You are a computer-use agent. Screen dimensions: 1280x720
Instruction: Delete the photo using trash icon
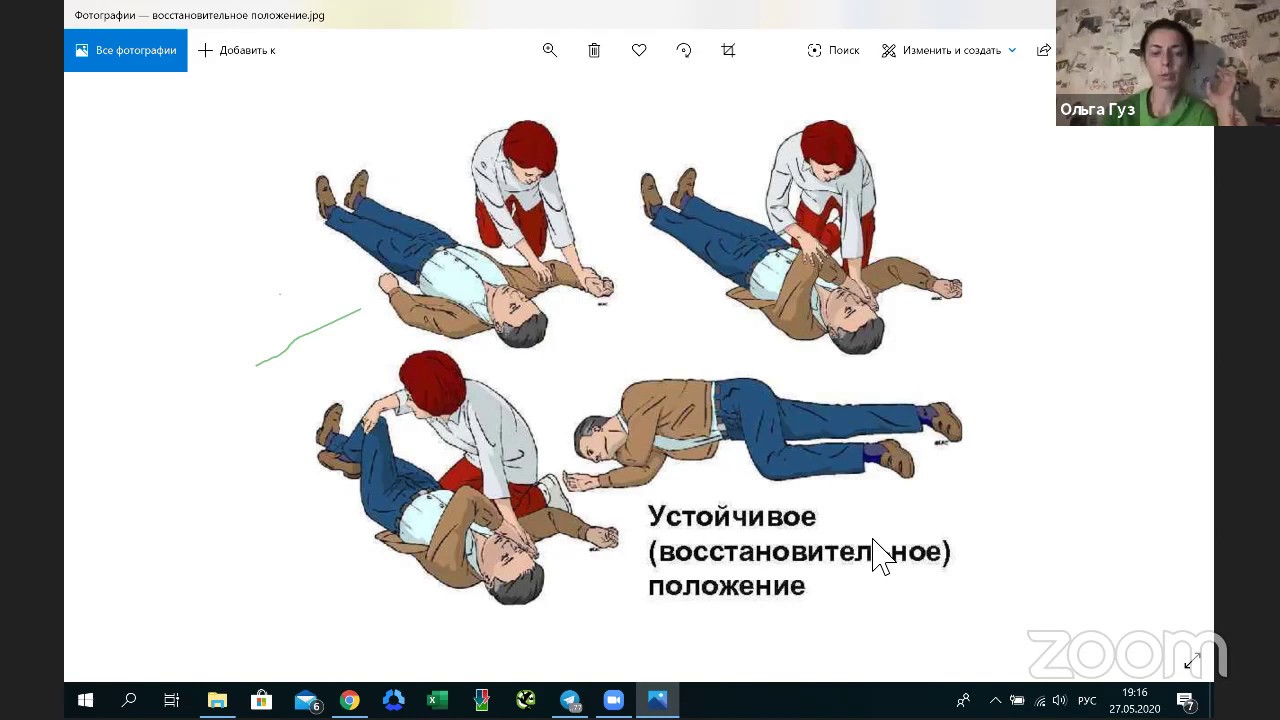[594, 50]
